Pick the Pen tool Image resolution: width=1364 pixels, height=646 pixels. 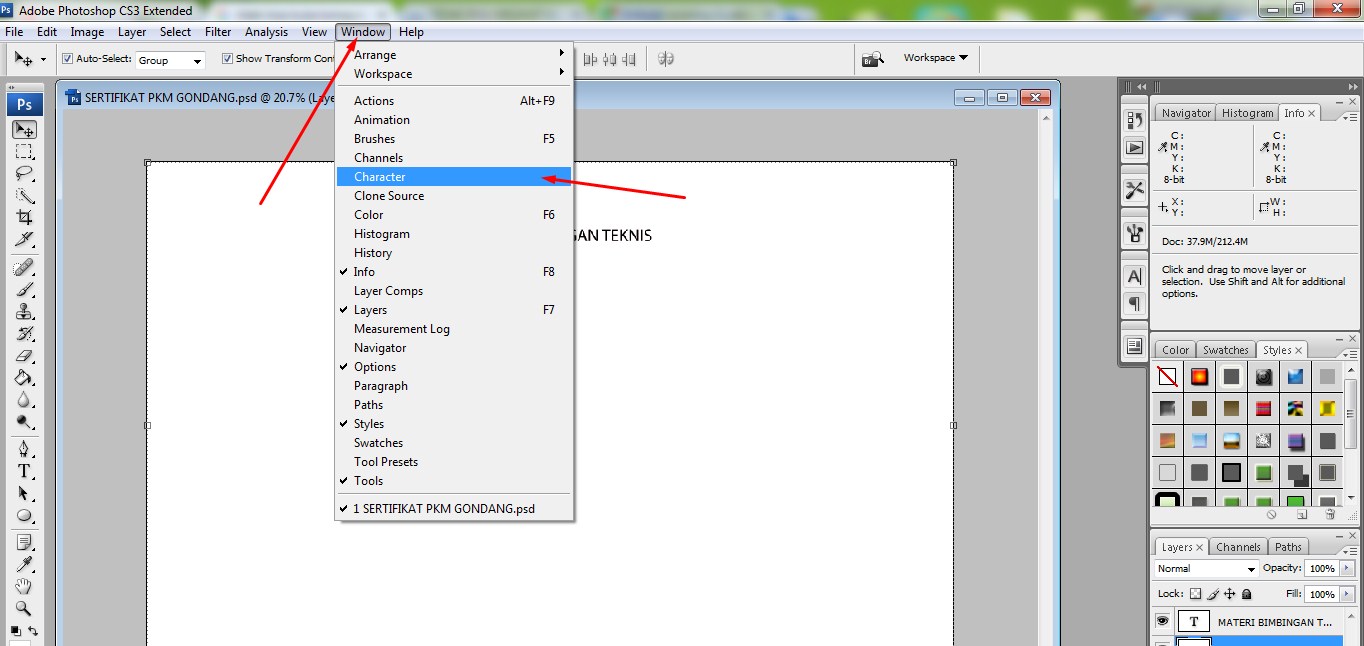[24, 447]
